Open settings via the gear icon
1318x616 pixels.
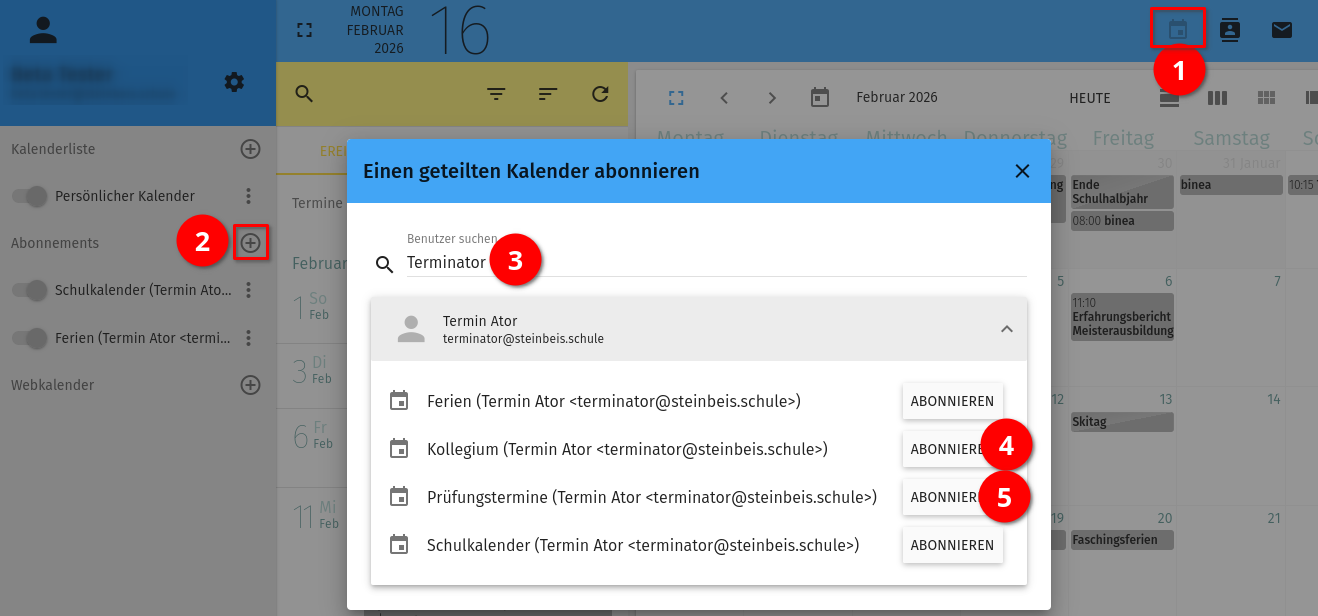pos(234,82)
